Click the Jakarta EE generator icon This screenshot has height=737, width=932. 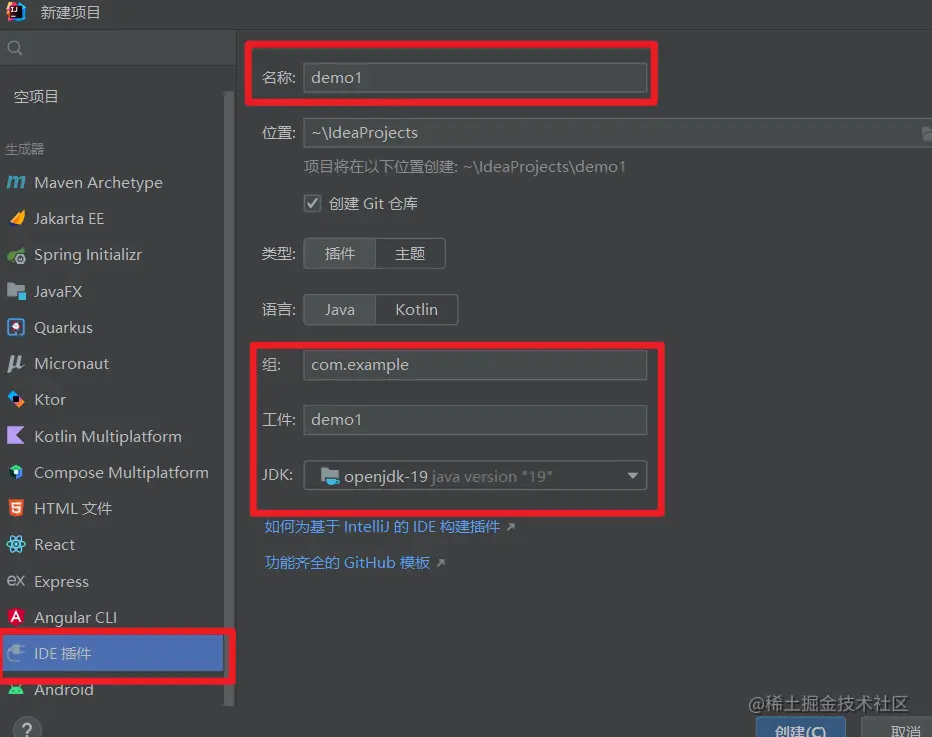(17, 218)
